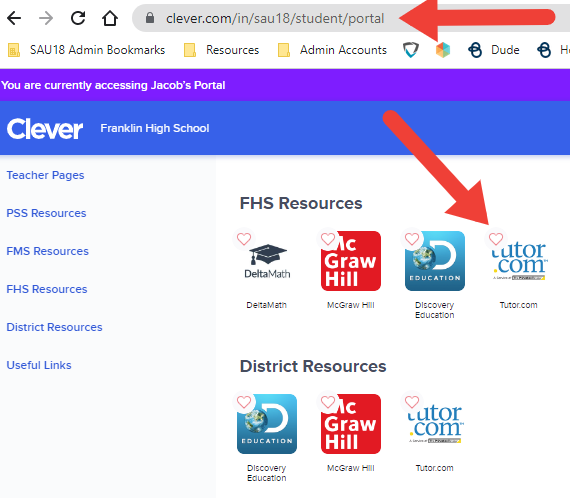Select the clever.com address bar URL
570x498 pixels.
point(275,18)
